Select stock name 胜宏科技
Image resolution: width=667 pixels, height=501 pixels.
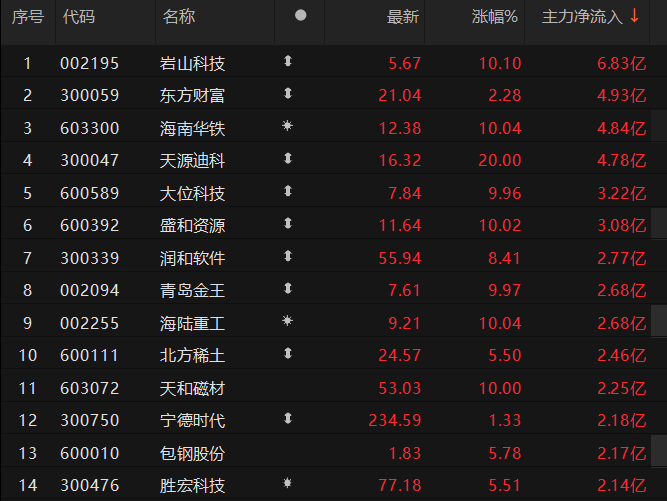click(x=192, y=485)
